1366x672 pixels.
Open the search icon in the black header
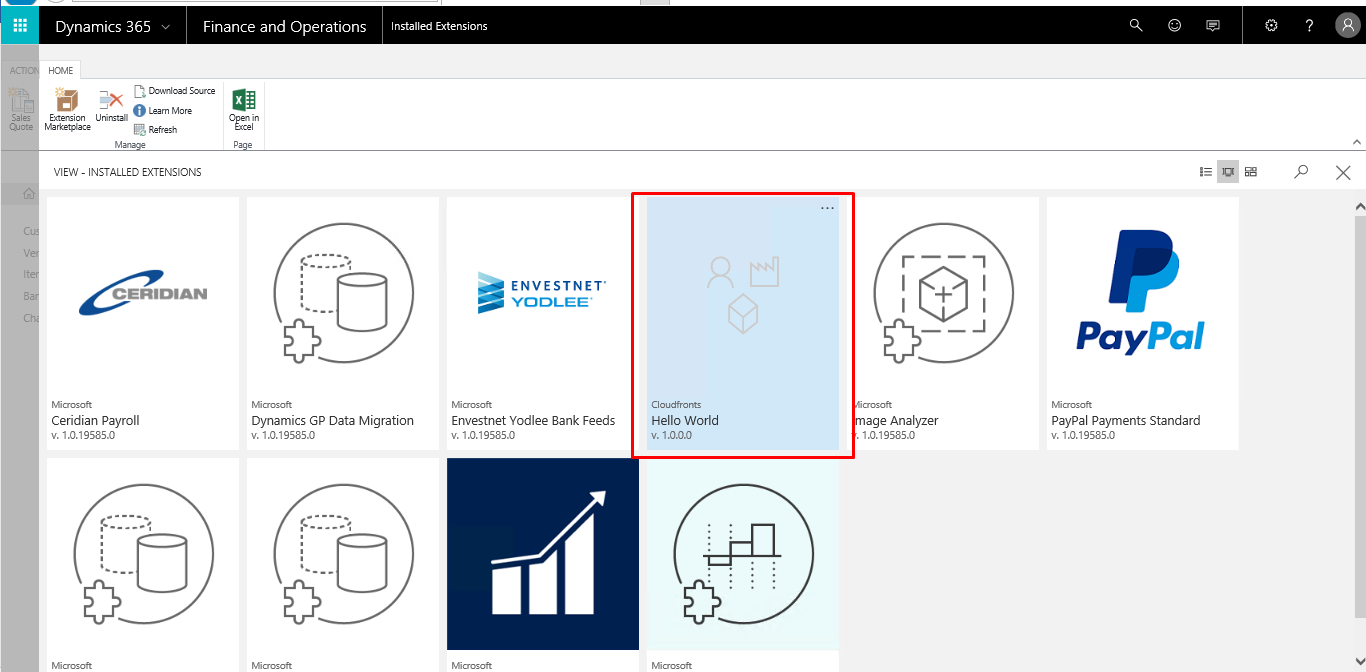[x=1135, y=26]
